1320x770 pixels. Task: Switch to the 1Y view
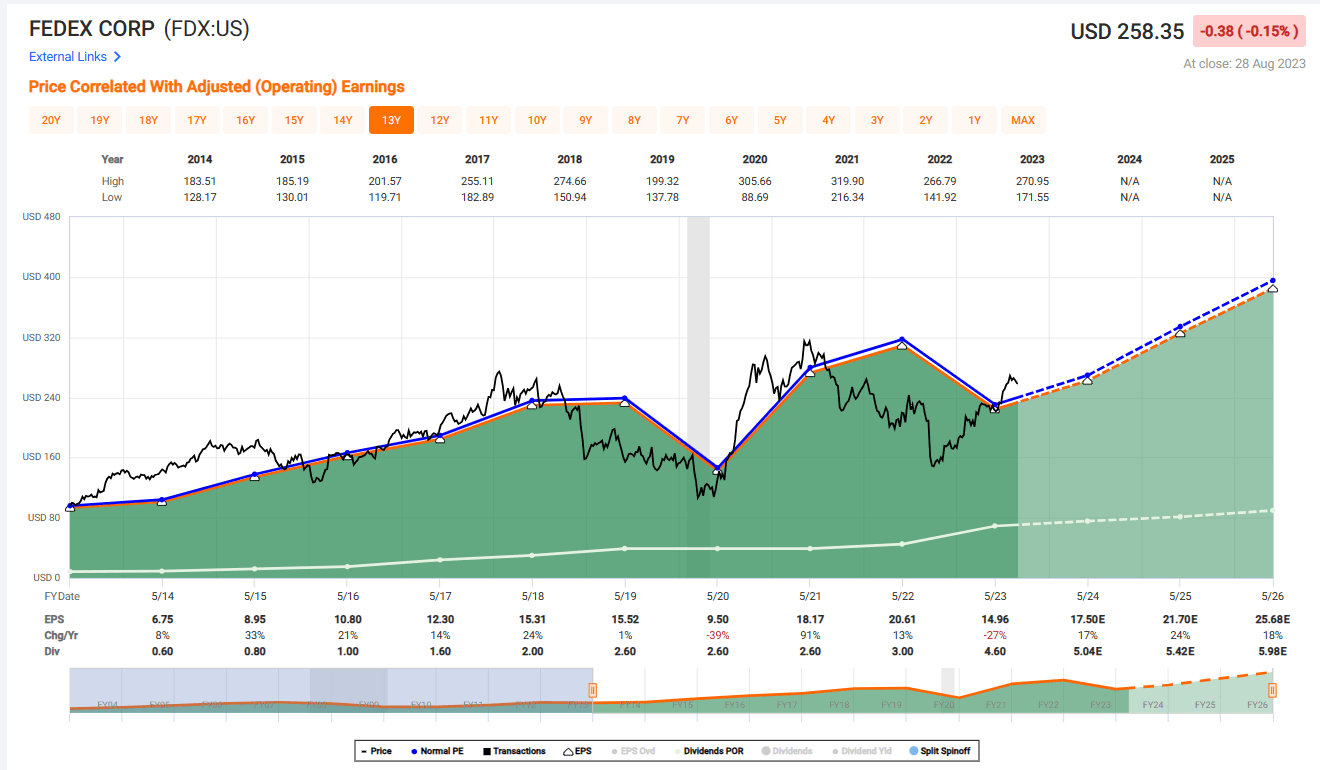[x=975, y=119]
